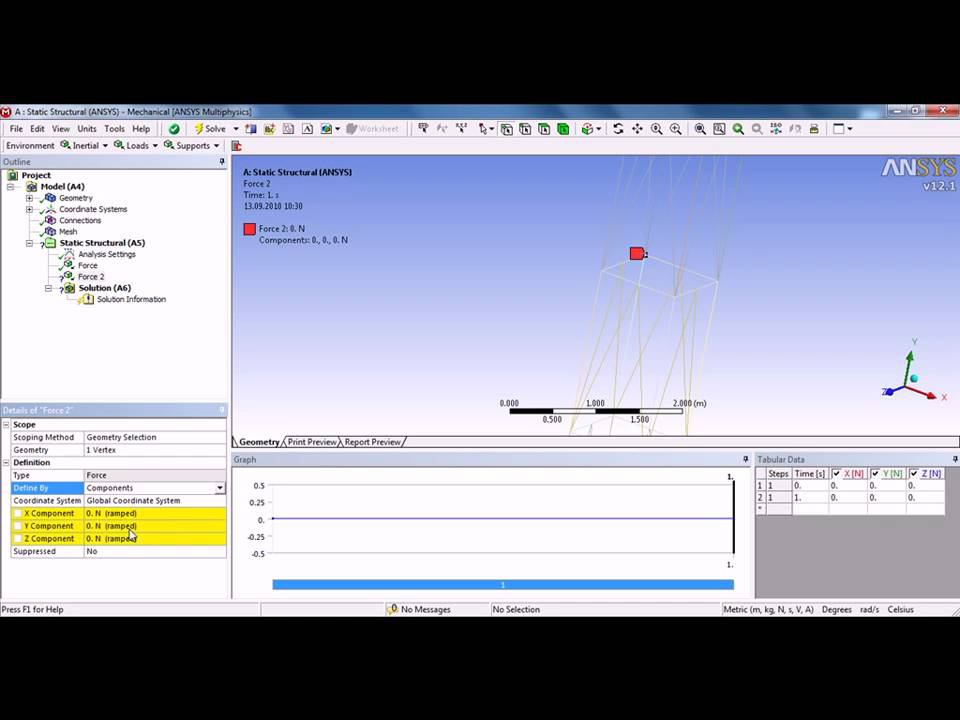This screenshot has width=960, height=720.
Task: Switch to the Print Preview tab
Action: pos(312,442)
